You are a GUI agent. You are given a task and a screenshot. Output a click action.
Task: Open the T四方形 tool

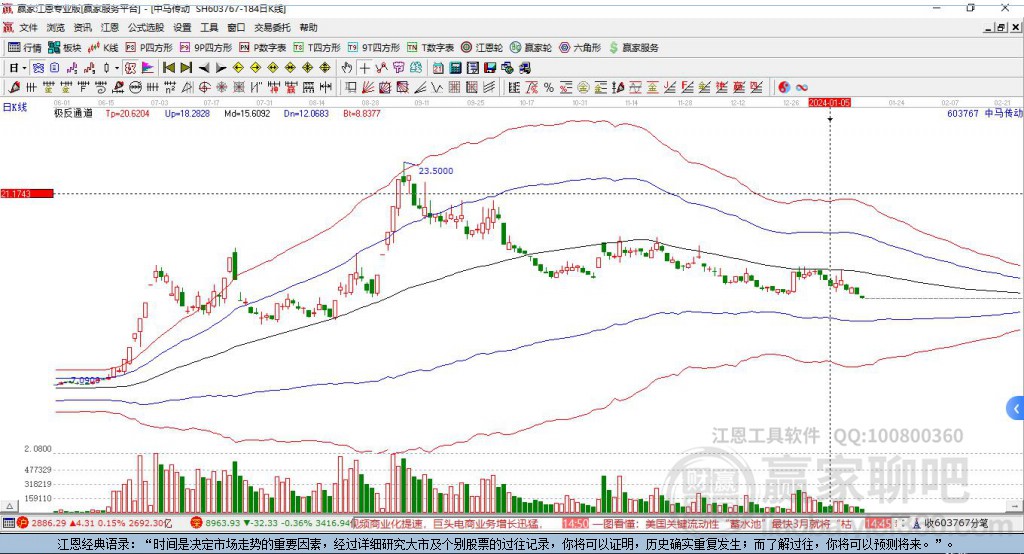(317, 48)
